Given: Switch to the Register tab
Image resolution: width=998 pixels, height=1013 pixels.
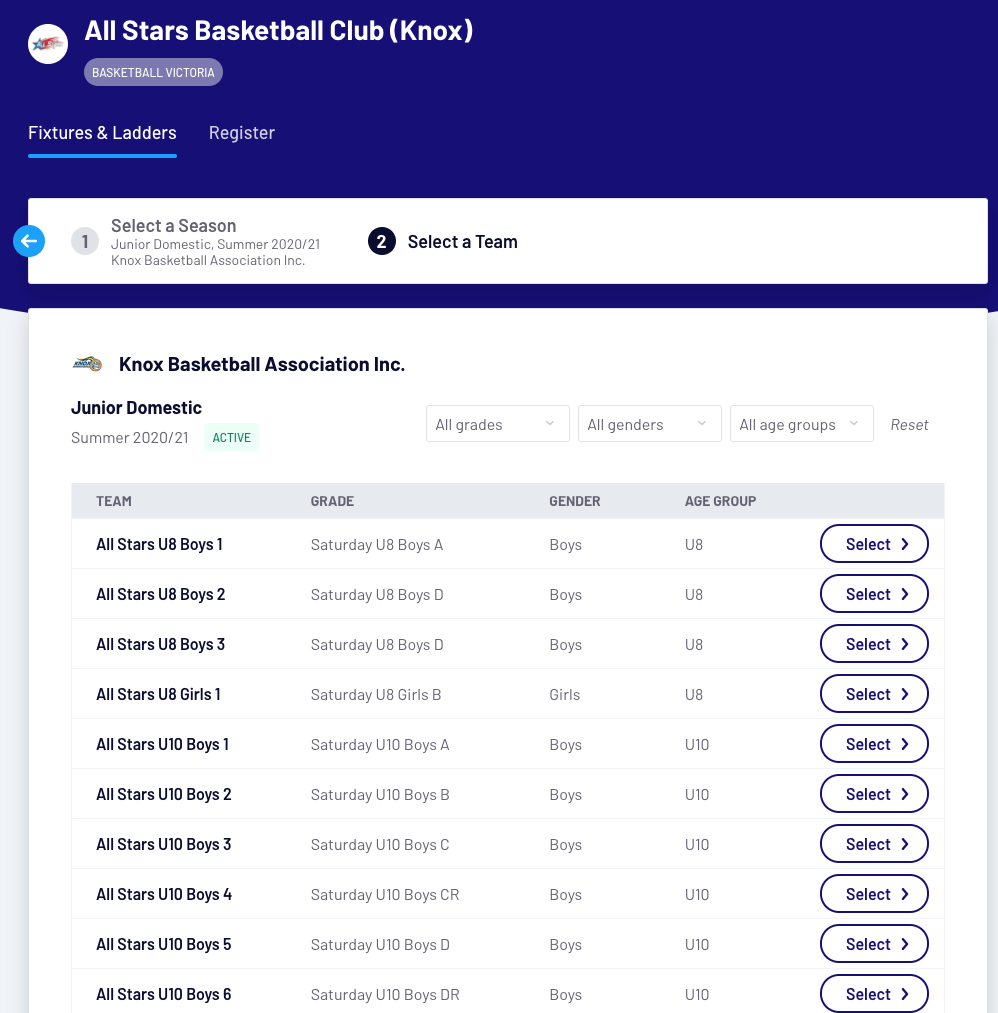Looking at the screenshot, I should pyautogui.click(x=242, y=133).
